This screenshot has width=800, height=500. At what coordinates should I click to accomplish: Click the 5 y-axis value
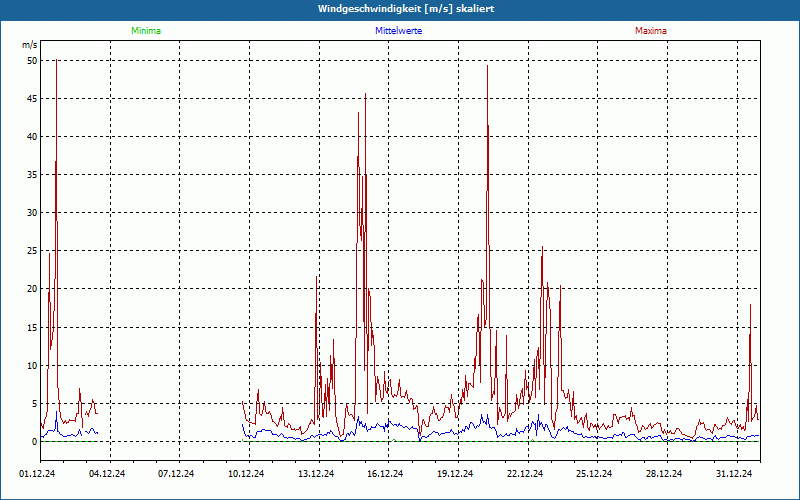pyautogui.click(x=35, y=404)
